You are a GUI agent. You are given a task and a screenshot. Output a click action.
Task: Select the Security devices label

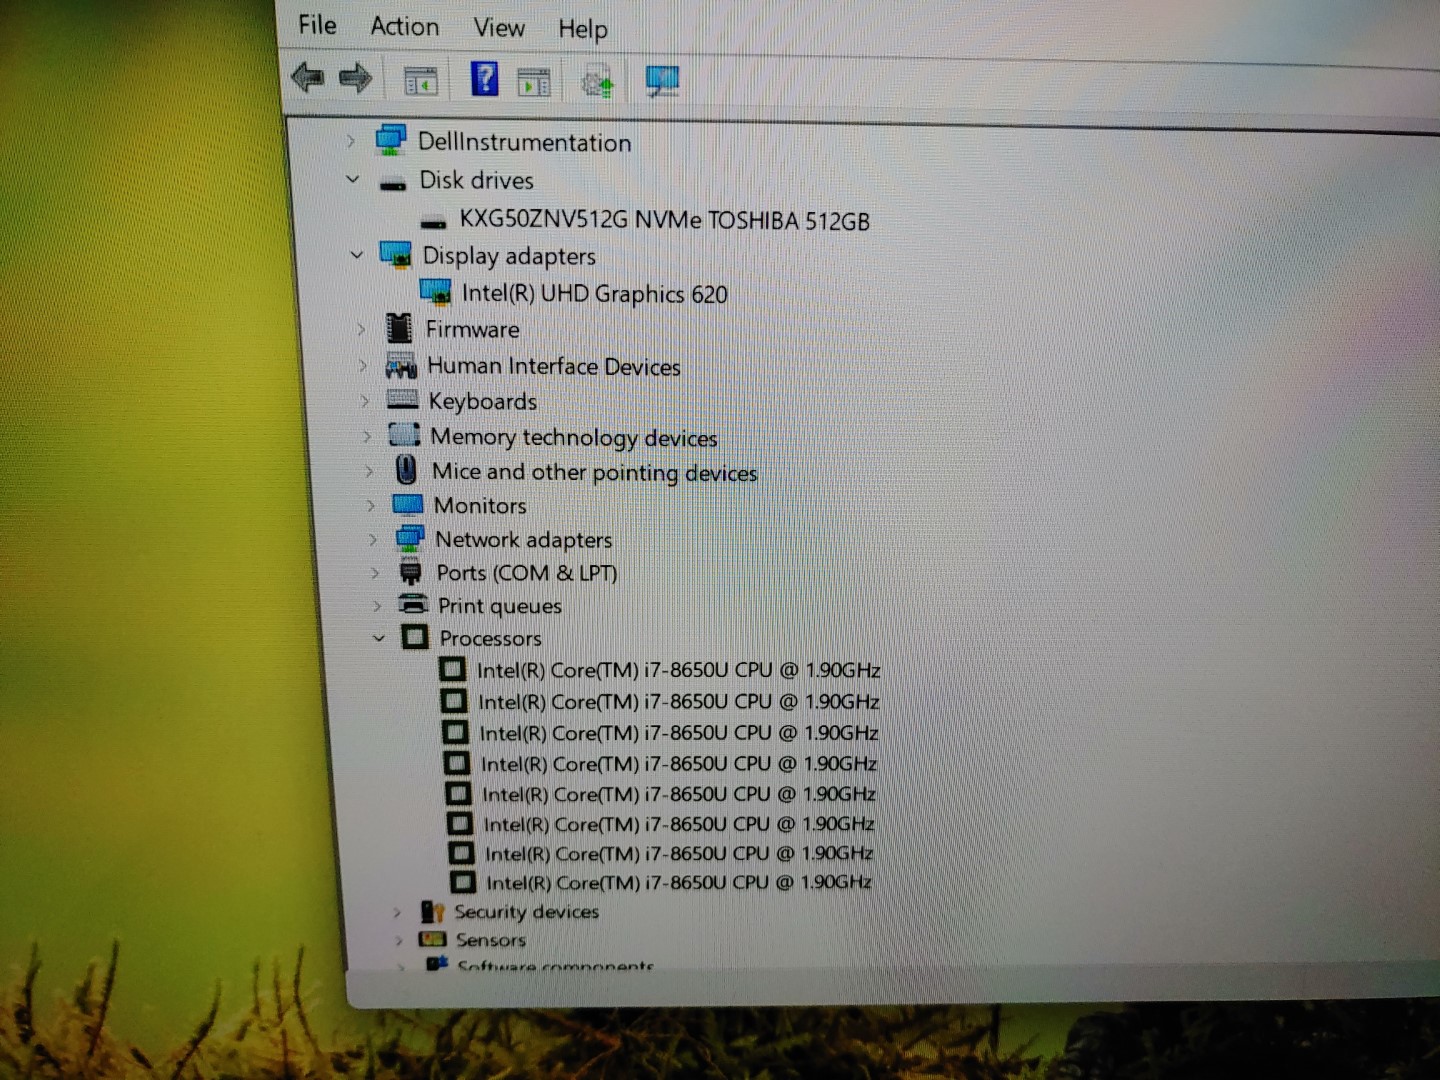coord(527,912)
